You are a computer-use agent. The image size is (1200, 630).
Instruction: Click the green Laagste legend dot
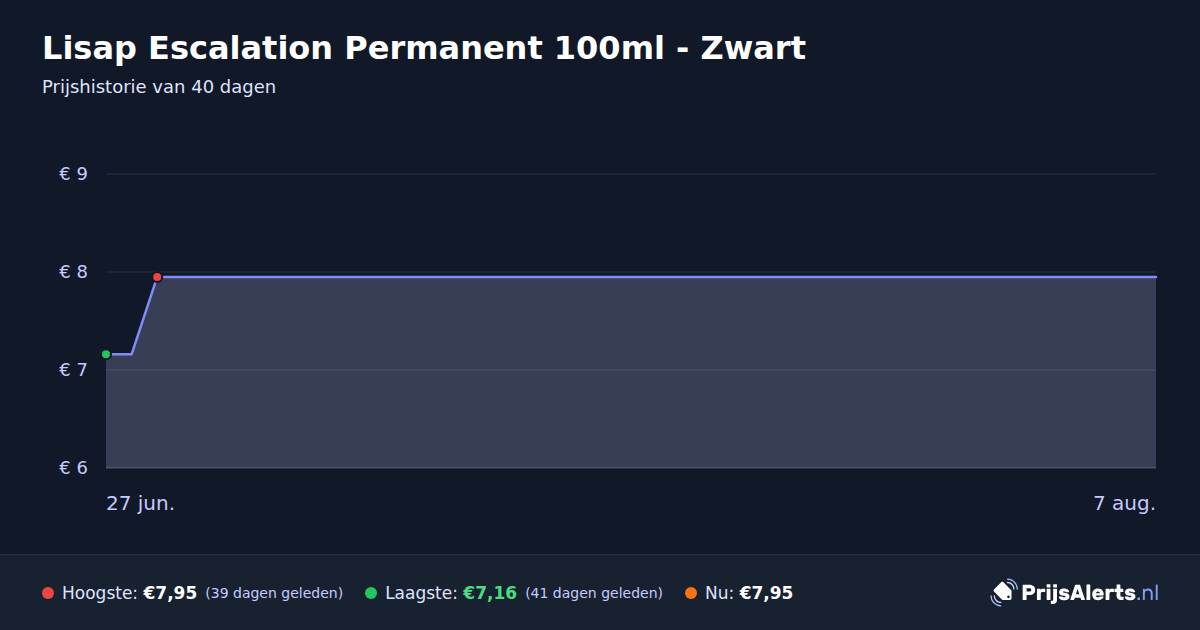pos(371,593)
